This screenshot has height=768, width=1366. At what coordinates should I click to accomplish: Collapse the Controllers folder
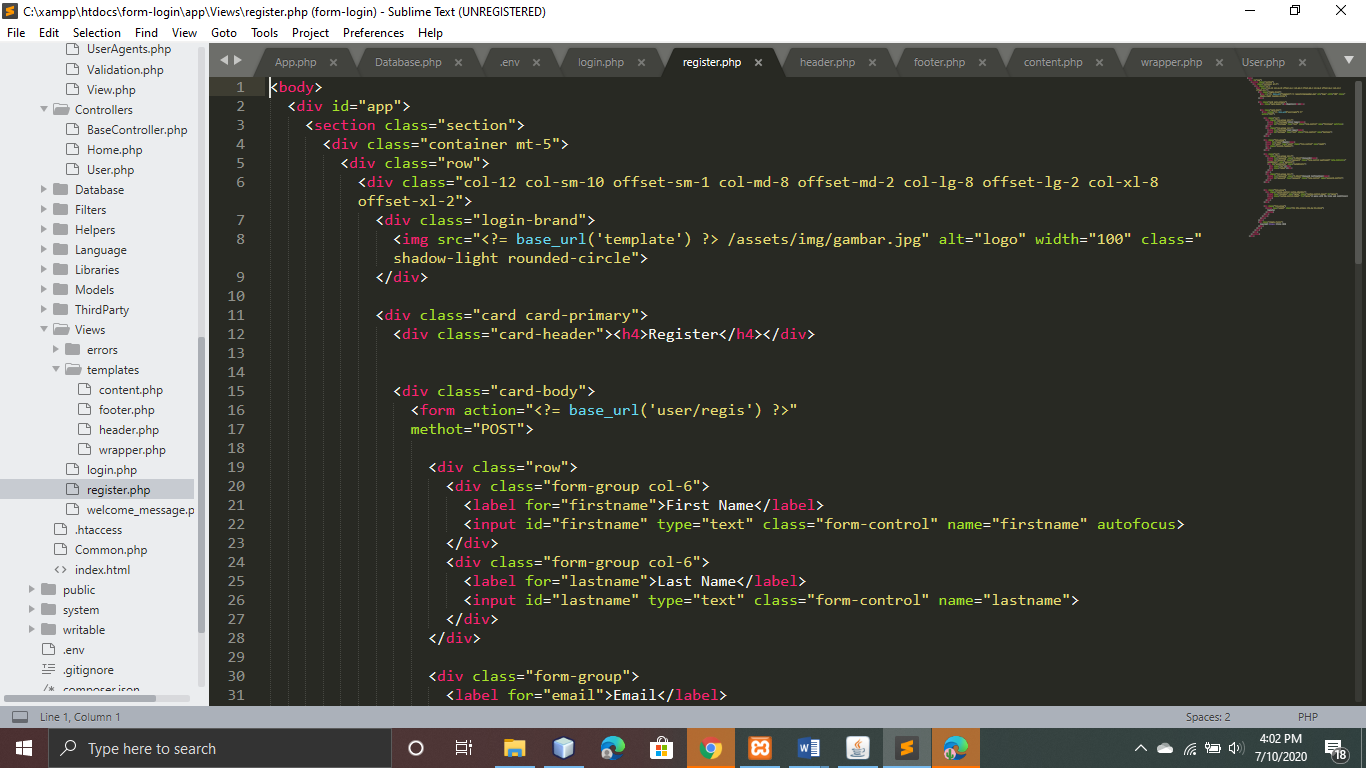44,110
